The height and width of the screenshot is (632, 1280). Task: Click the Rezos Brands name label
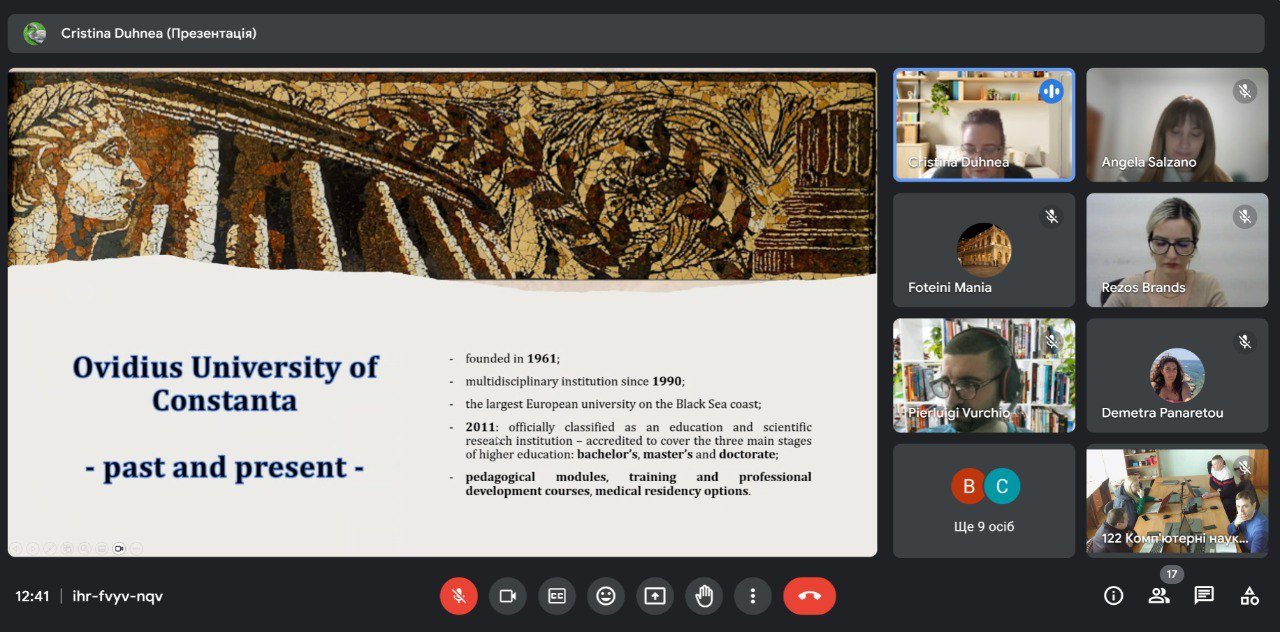(x=1143, y=287)
